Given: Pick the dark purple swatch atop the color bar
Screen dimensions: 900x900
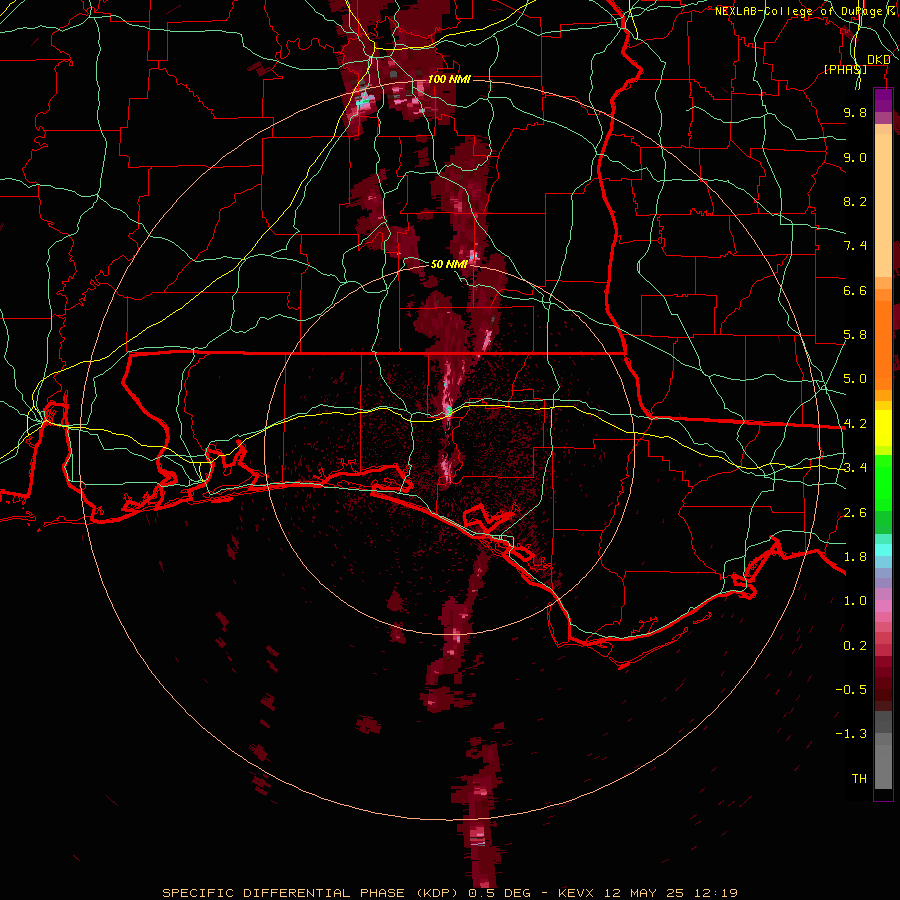Looking at the screenshot, I should click(x=883, y=100).
